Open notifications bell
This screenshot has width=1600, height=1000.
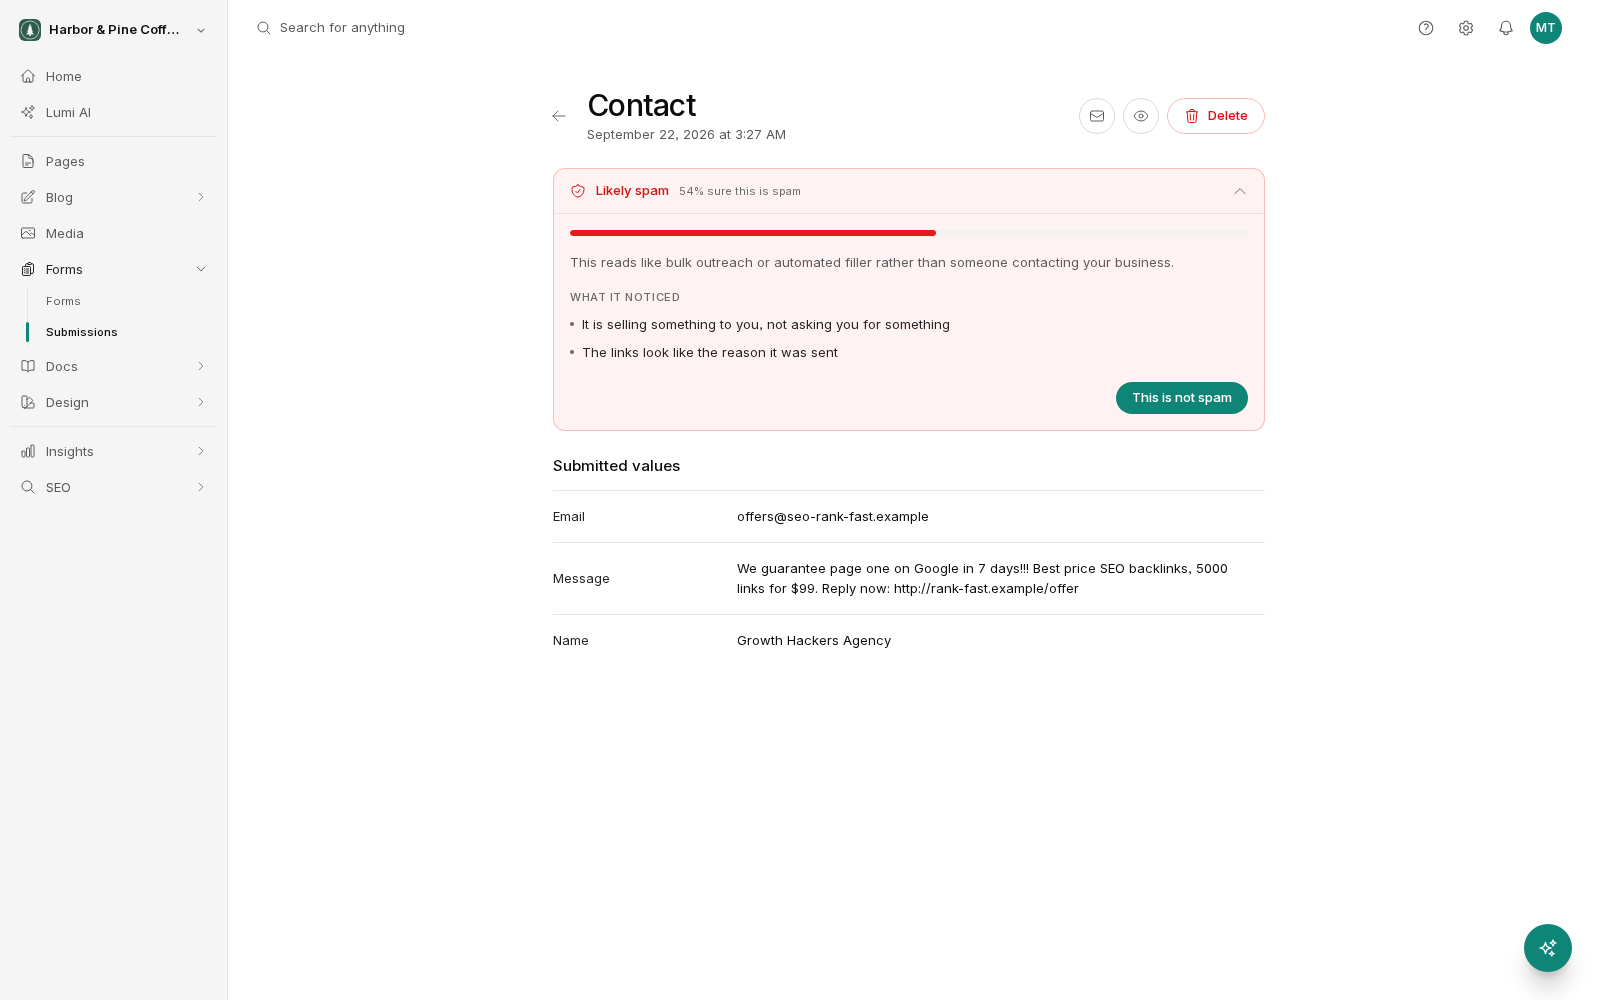[x=1506, y=28]
